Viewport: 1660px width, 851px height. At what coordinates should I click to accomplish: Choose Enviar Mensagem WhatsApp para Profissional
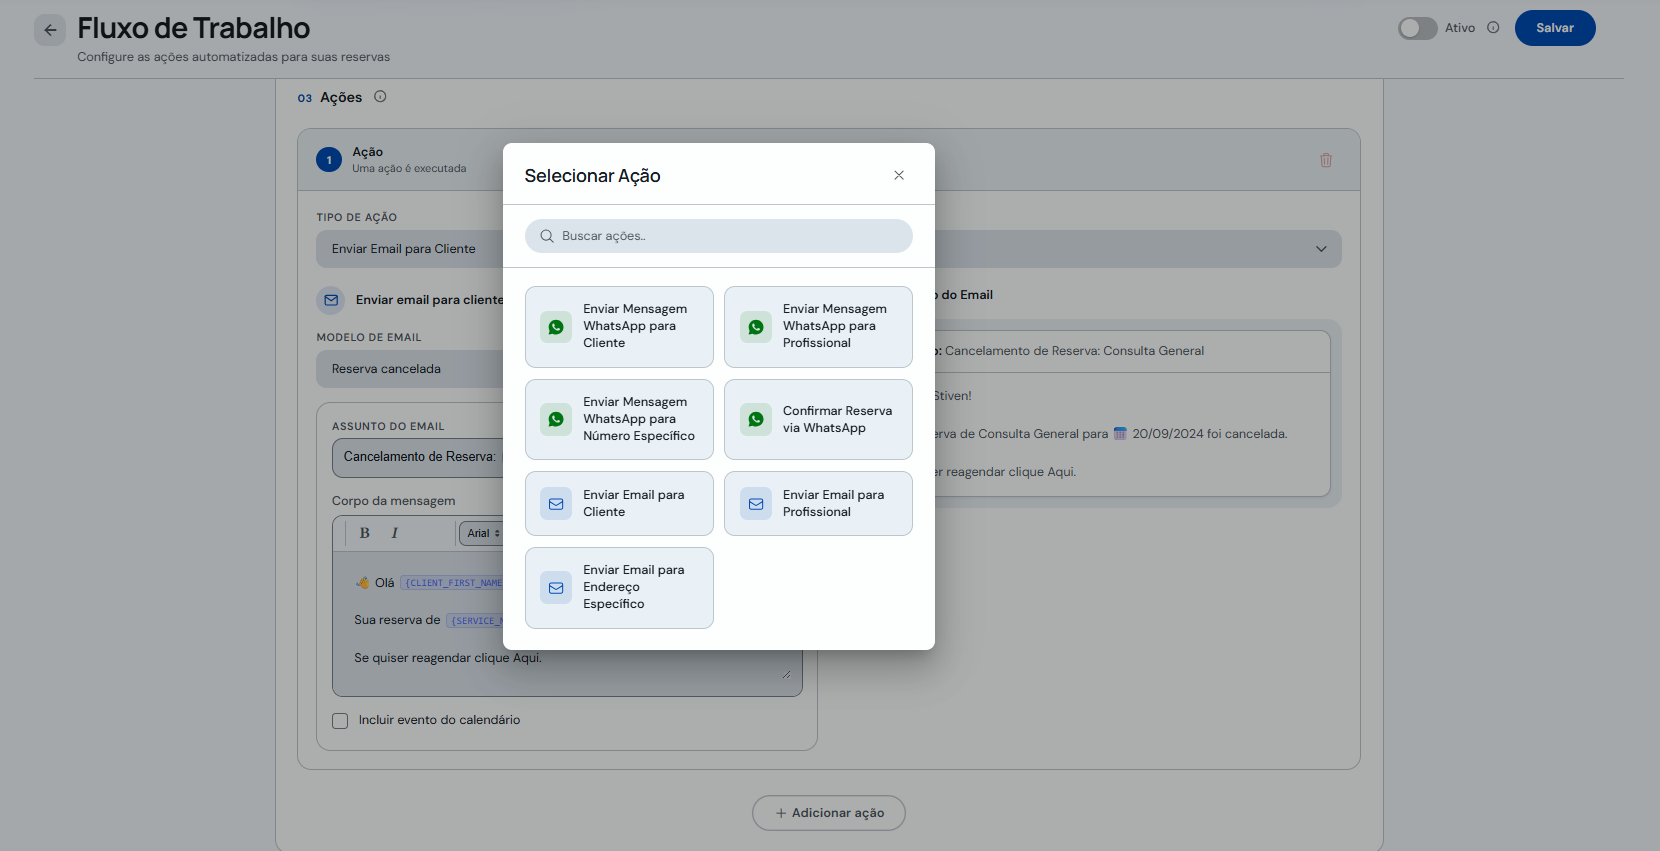pos(818,327)
